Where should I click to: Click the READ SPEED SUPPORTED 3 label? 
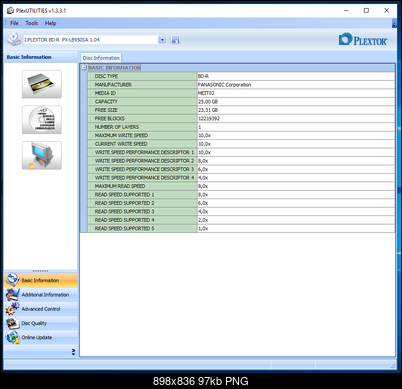124,211
